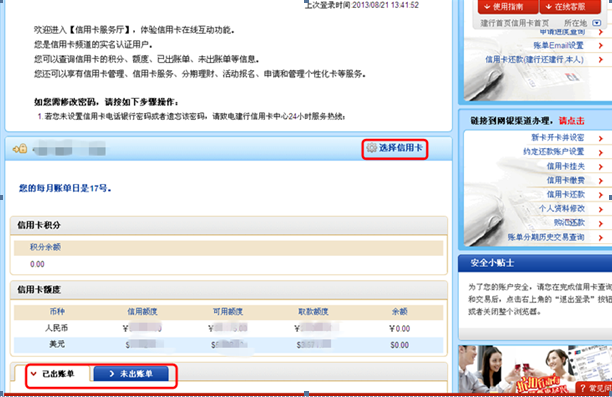612x397 pixels.
Task: Open the 信用卡还款(建行还建行本人) link
Action: point(534,60)
